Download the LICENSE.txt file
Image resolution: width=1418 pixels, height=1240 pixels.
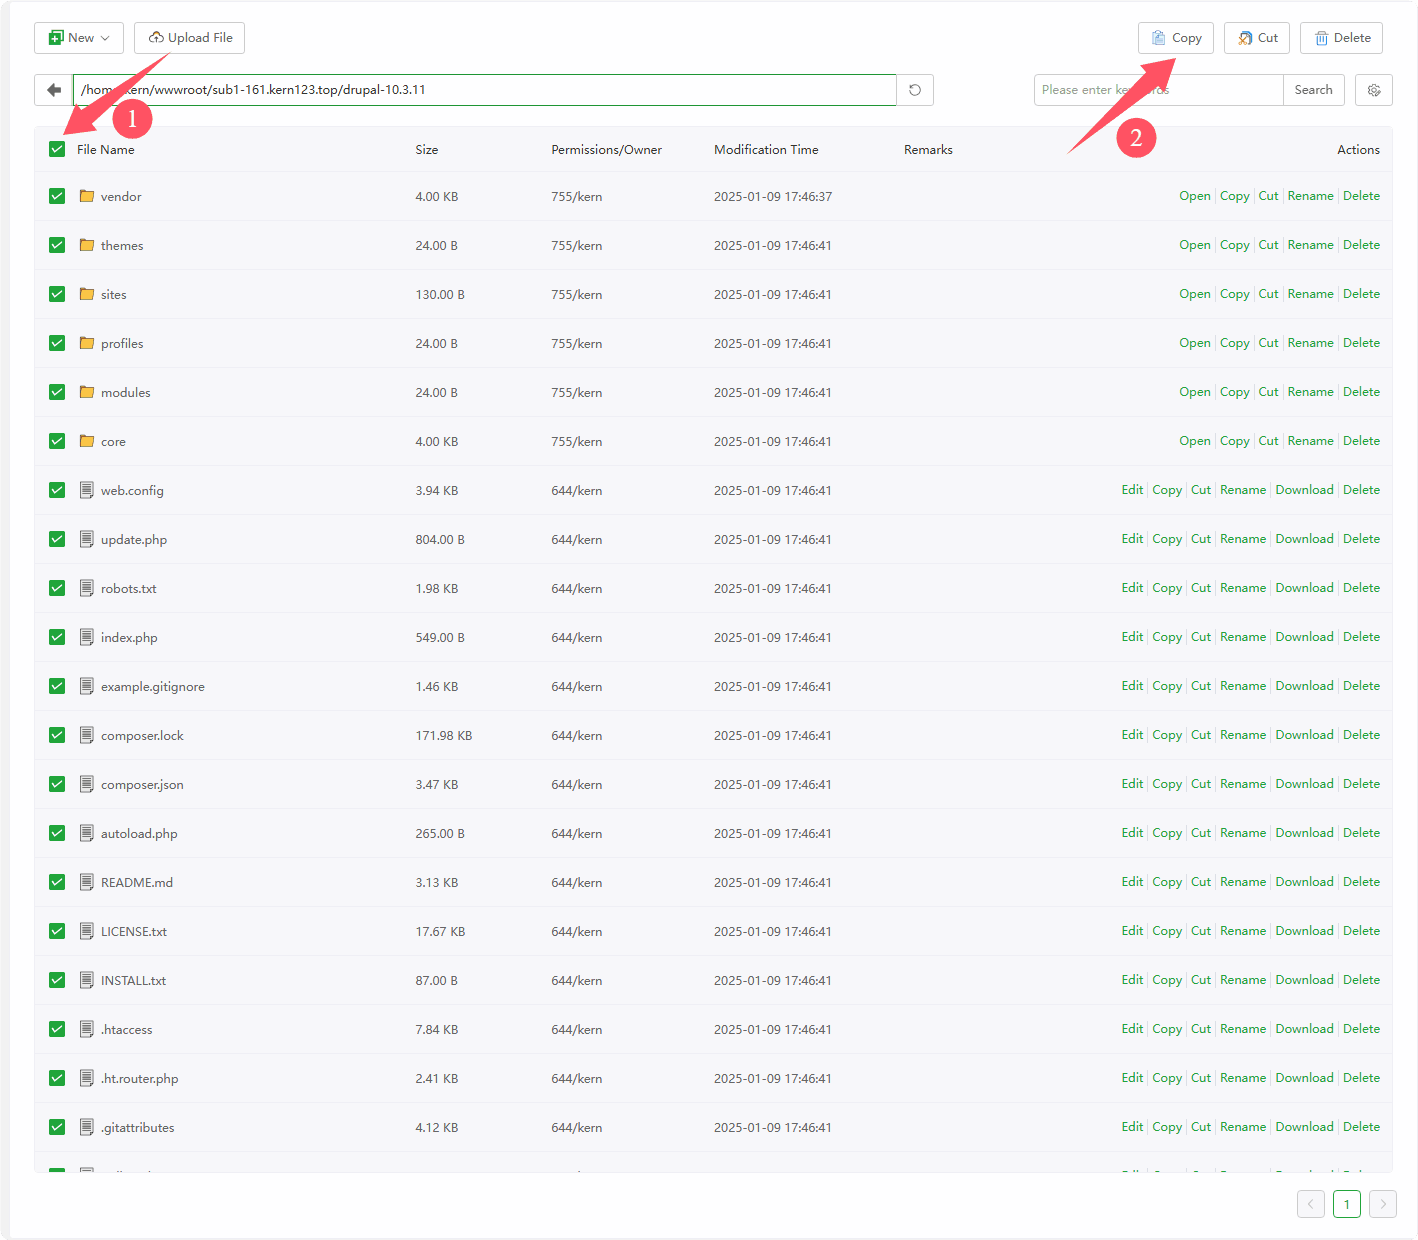pos(1304,931)
